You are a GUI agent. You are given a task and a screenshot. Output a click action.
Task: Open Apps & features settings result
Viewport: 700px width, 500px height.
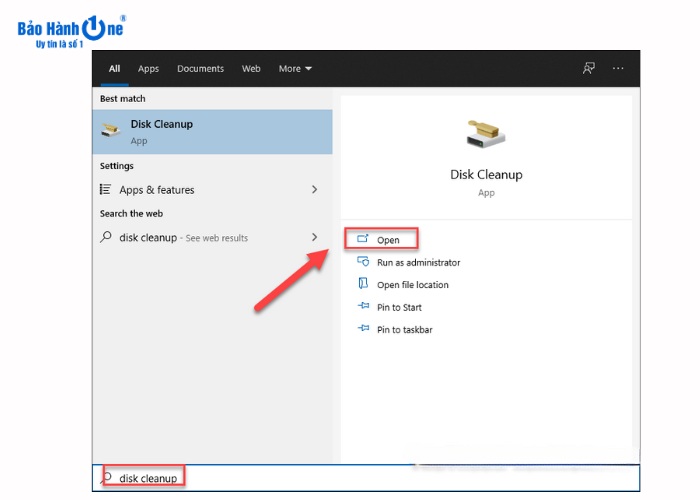point(212,190)
